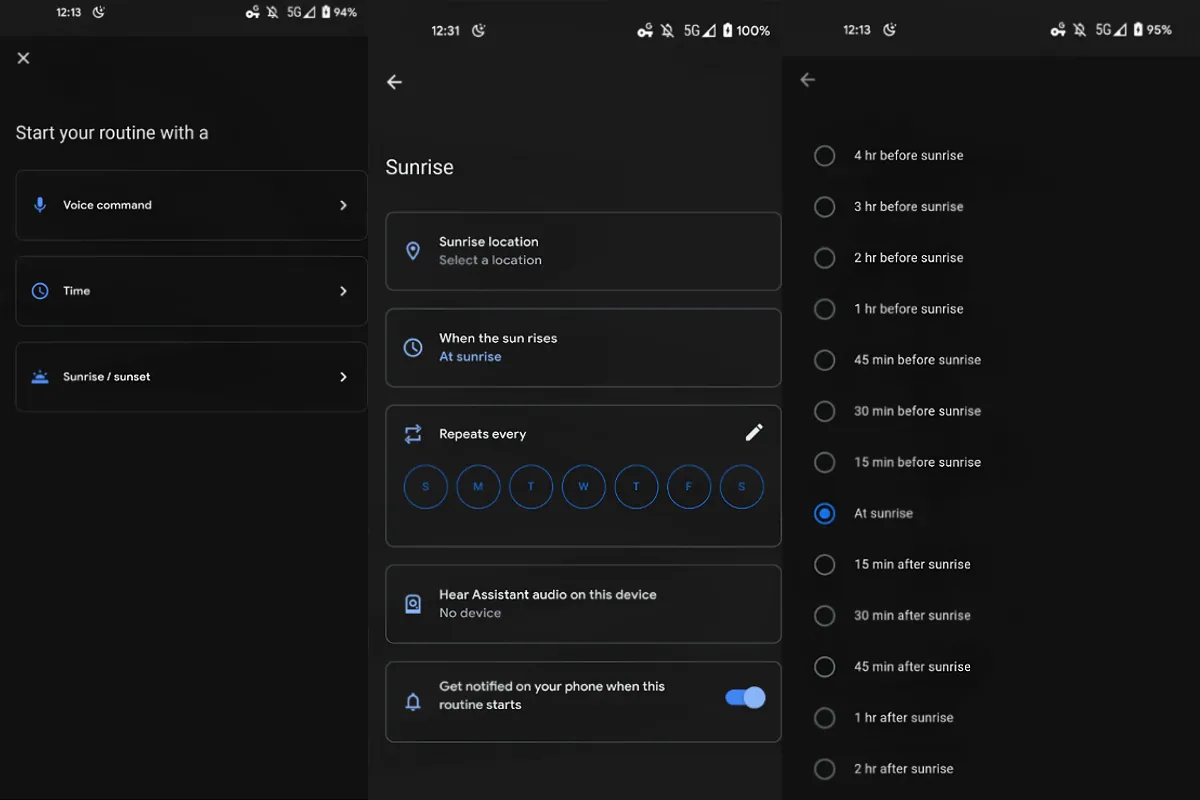
Task: Tap the repeat arrows icon
Action: (413, 434)
